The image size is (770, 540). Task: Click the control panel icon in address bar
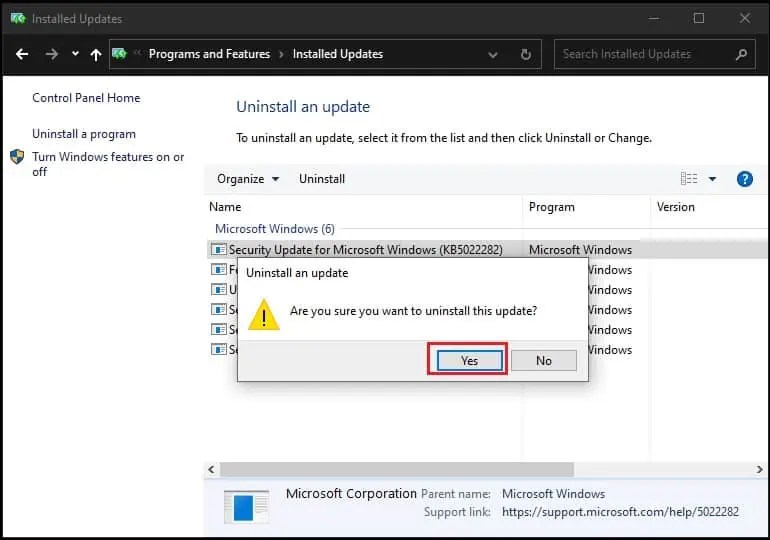point(119,54)
